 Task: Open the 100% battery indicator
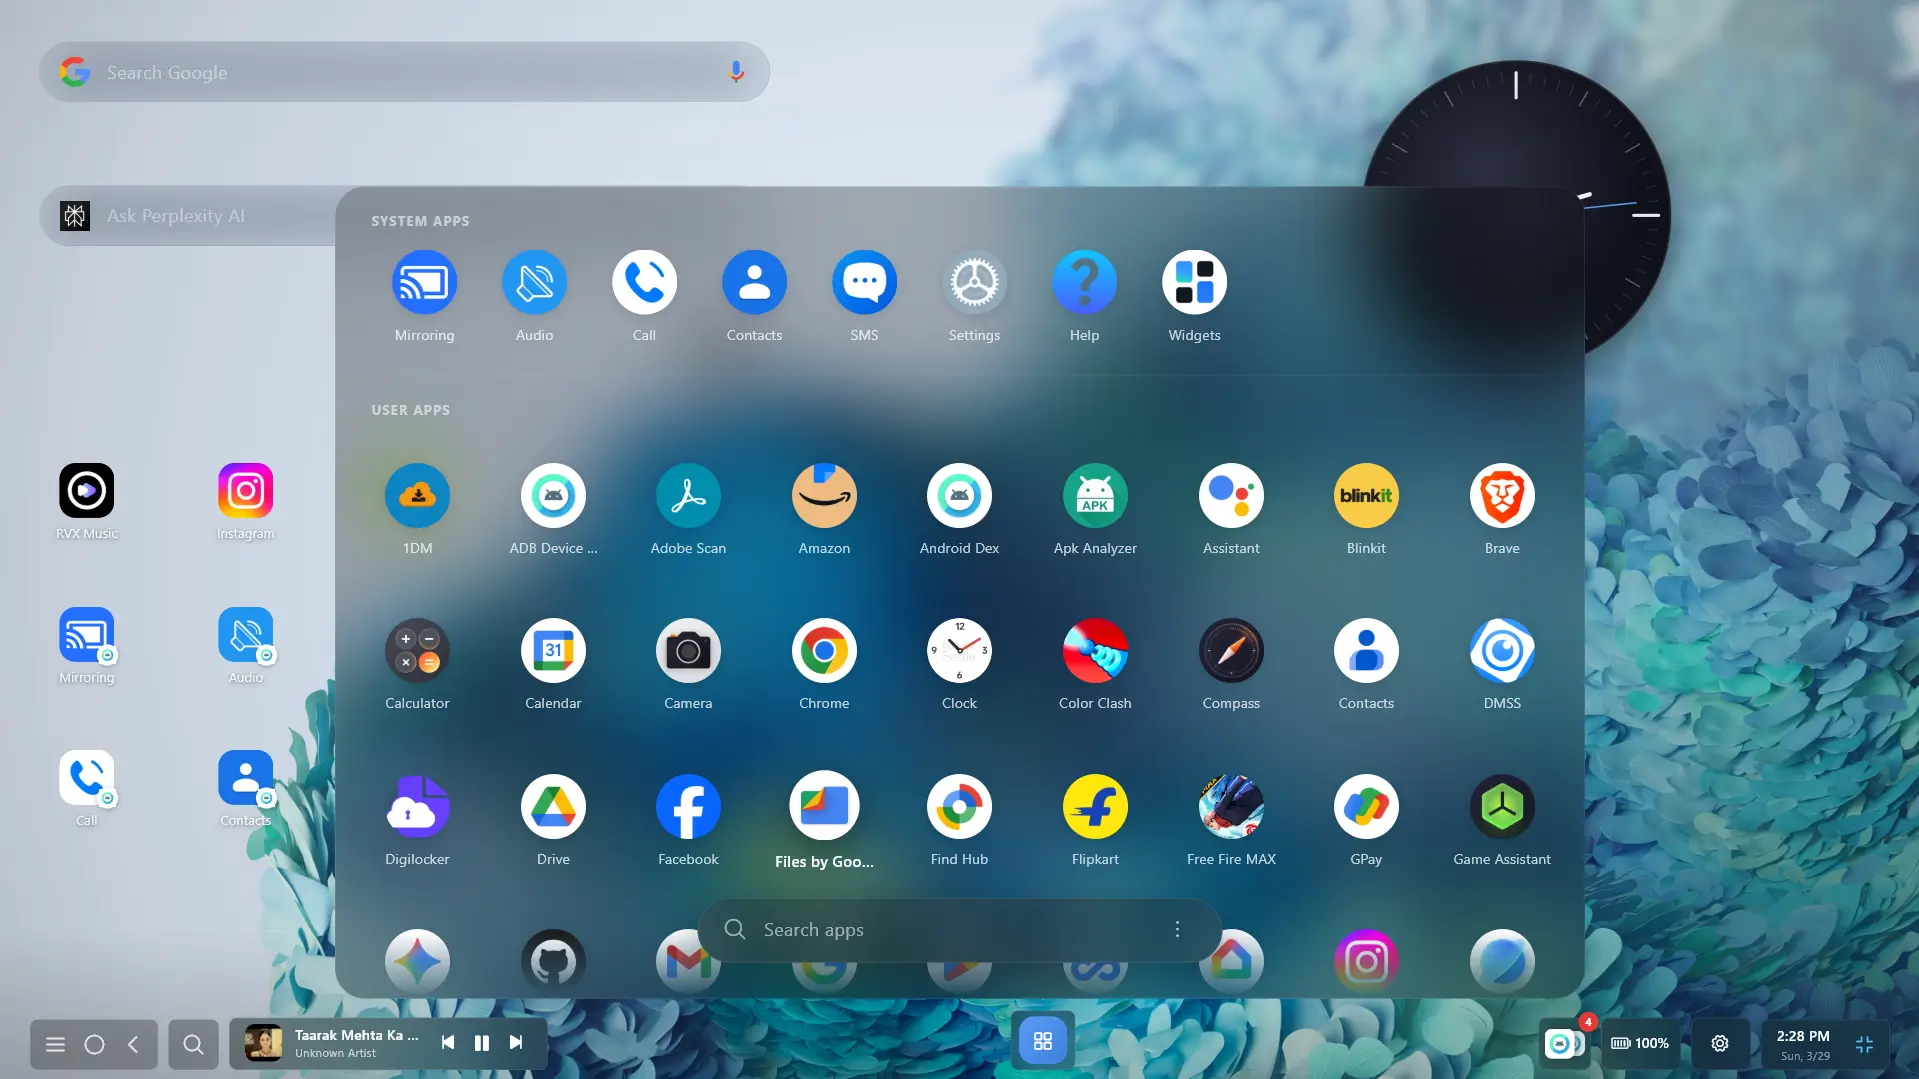click(1640, 1043)
